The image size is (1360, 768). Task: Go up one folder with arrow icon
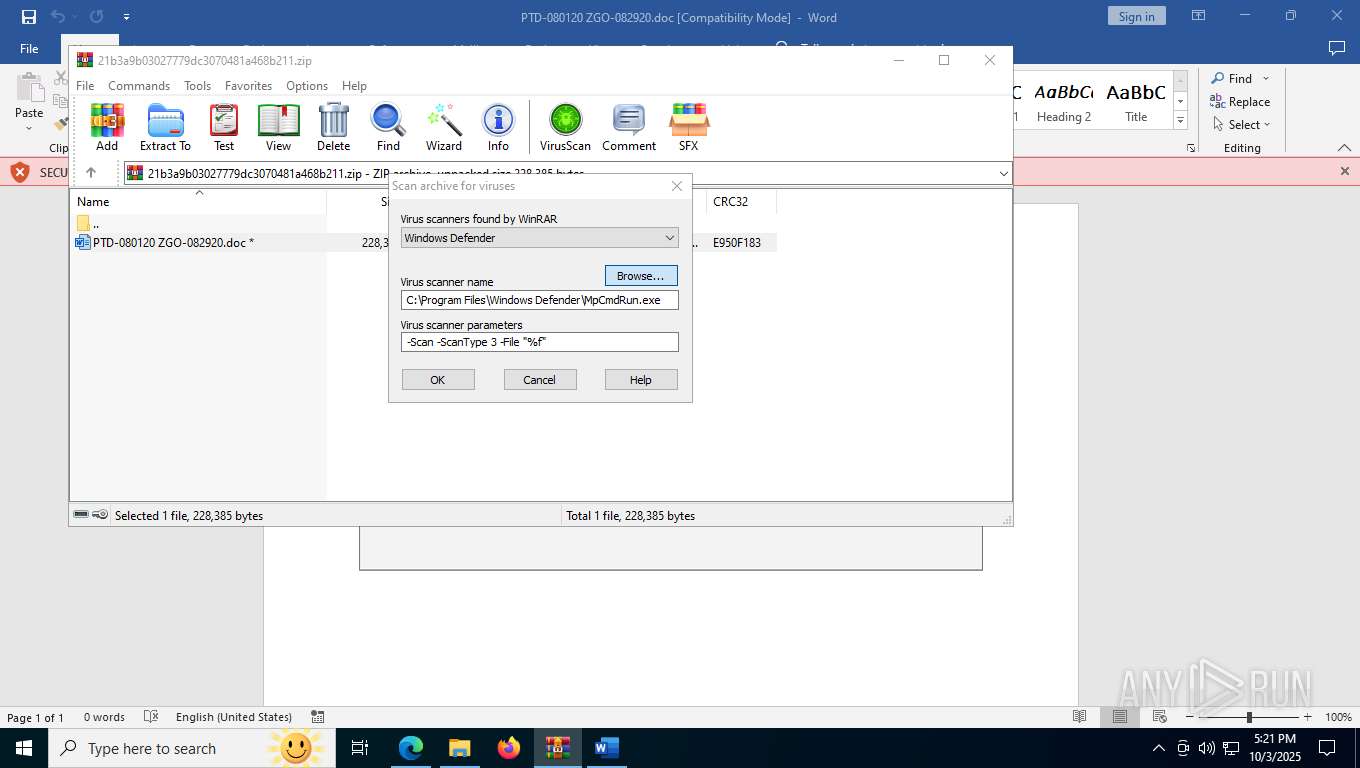91,173
